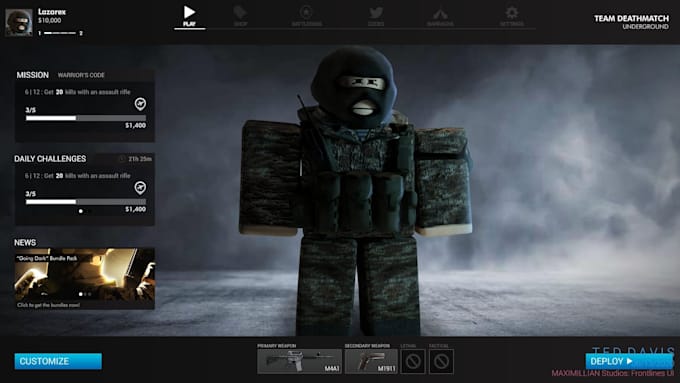This screenshot has width=680, height=383.
Task: Open the Codes tab with Twitter bird
Action: click(x=376, y=17)
